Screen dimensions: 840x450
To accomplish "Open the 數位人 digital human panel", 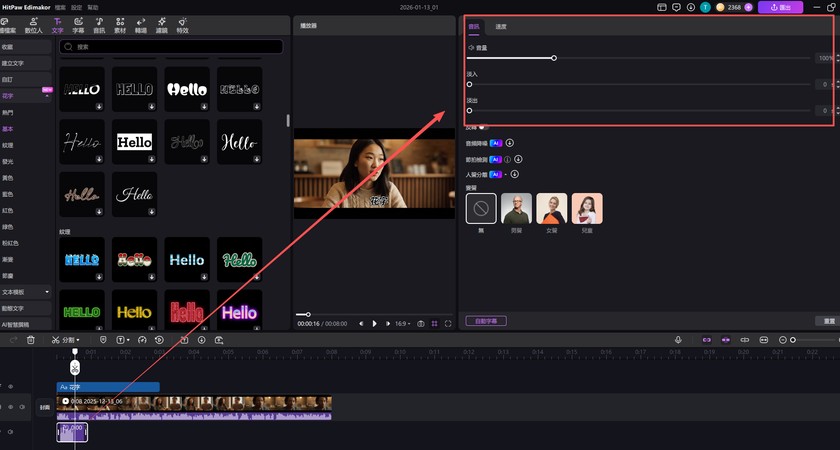I will (x=34, y=26).
